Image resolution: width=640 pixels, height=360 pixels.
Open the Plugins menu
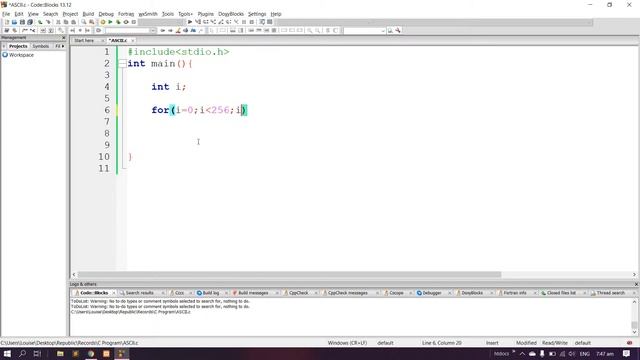coord(206,14)
